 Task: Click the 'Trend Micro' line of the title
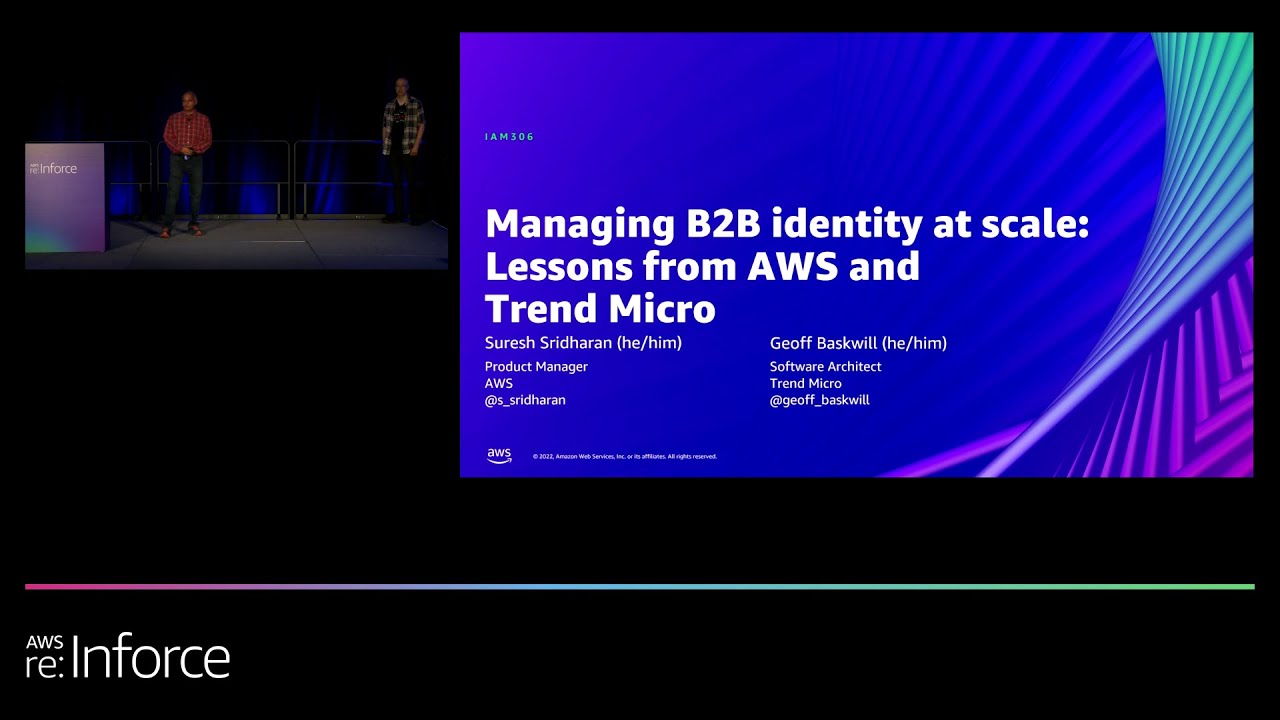point(600,309)
